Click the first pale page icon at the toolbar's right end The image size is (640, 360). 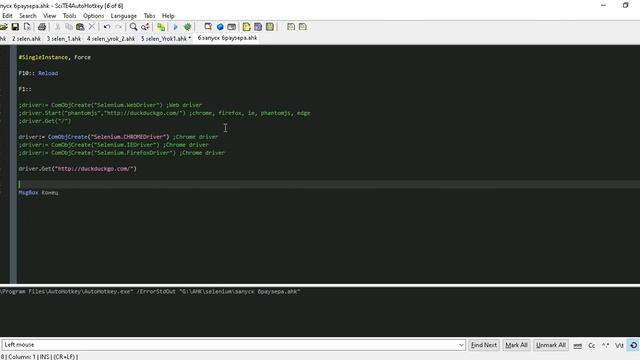click(x=291, y=27)
